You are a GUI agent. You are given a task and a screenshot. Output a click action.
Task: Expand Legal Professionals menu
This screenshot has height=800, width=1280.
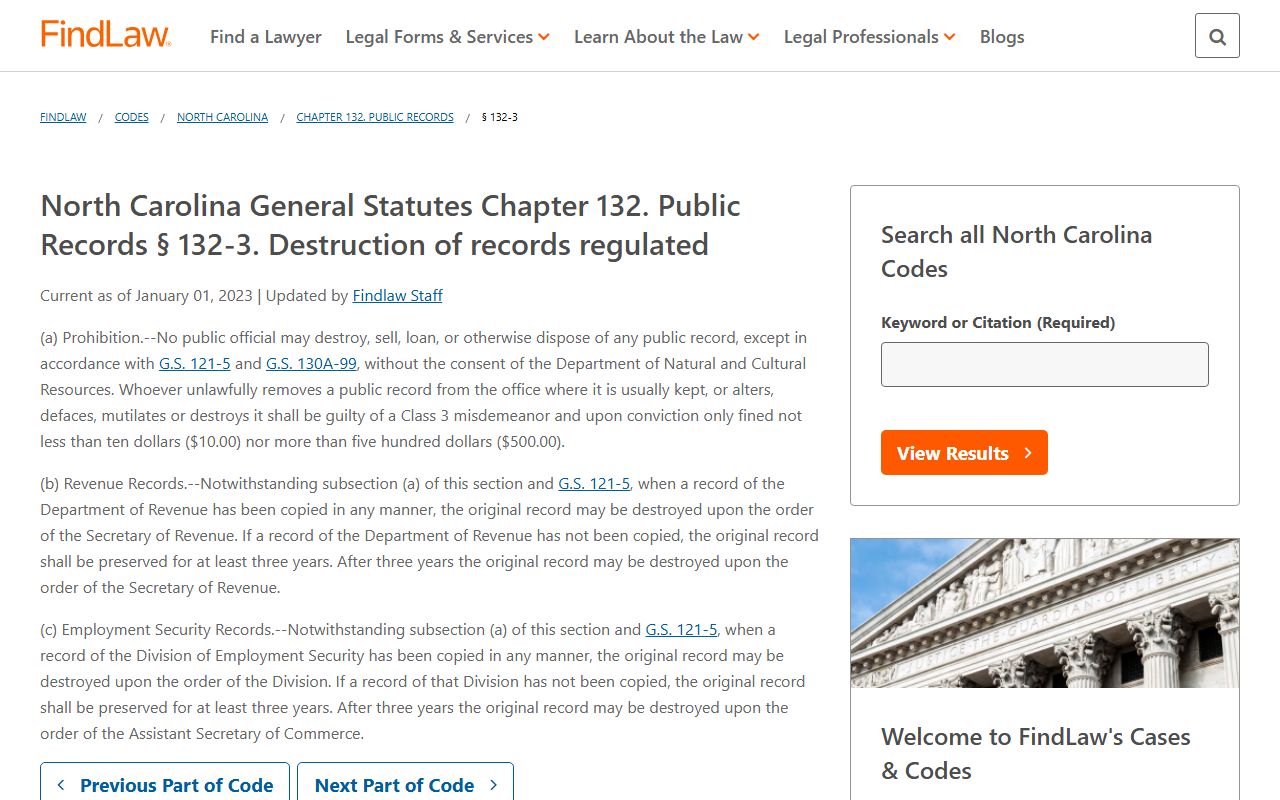coord(870,37)
